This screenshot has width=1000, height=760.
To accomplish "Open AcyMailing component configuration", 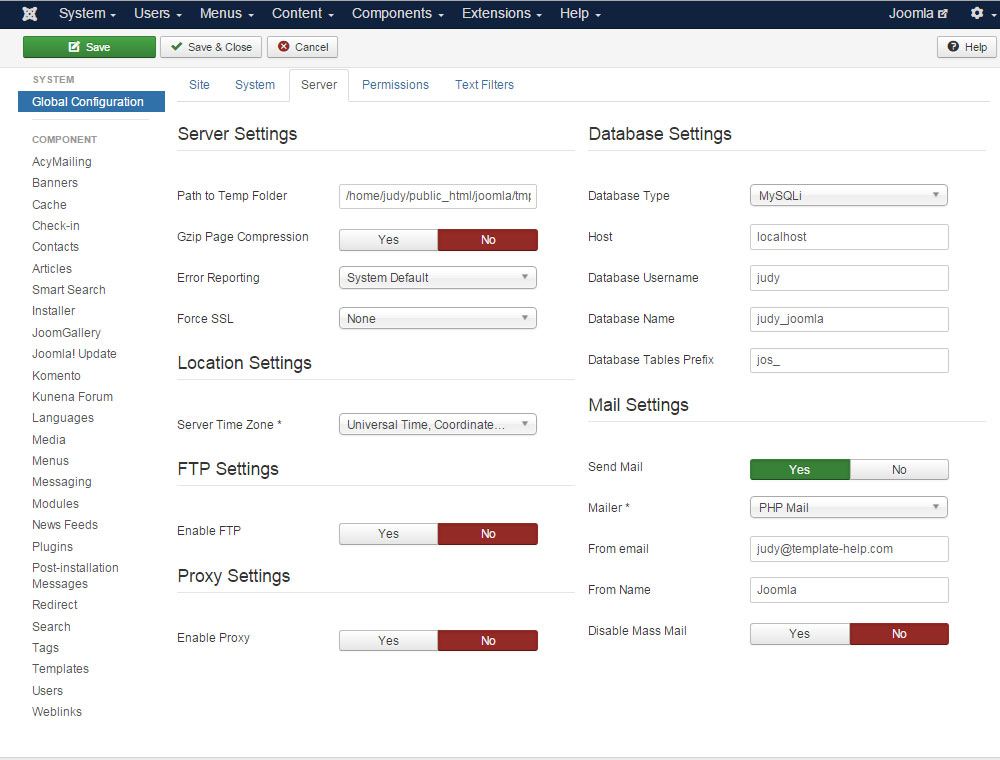I will point(62,162).
